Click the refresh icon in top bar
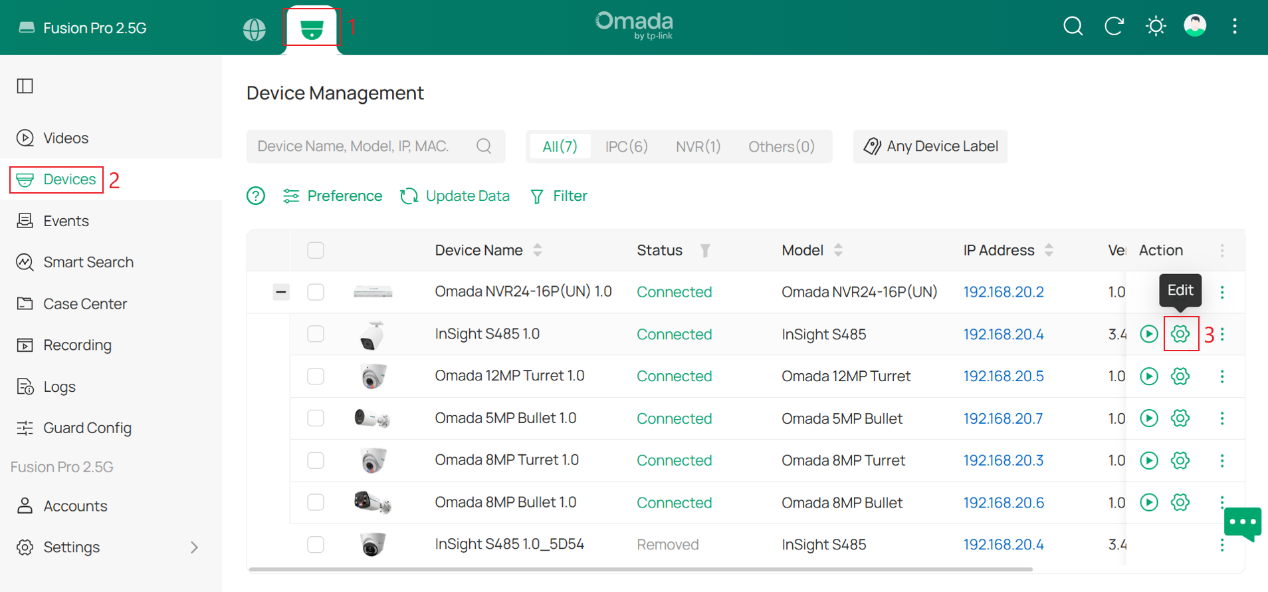 (x=1114, y=27)
